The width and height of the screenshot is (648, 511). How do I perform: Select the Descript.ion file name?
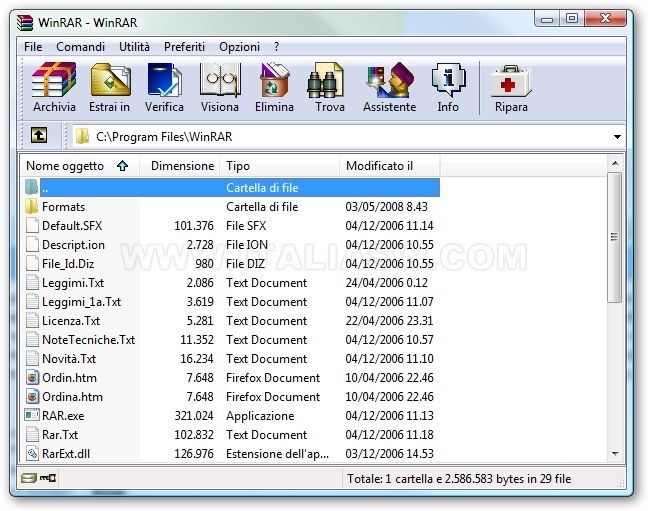73,244
